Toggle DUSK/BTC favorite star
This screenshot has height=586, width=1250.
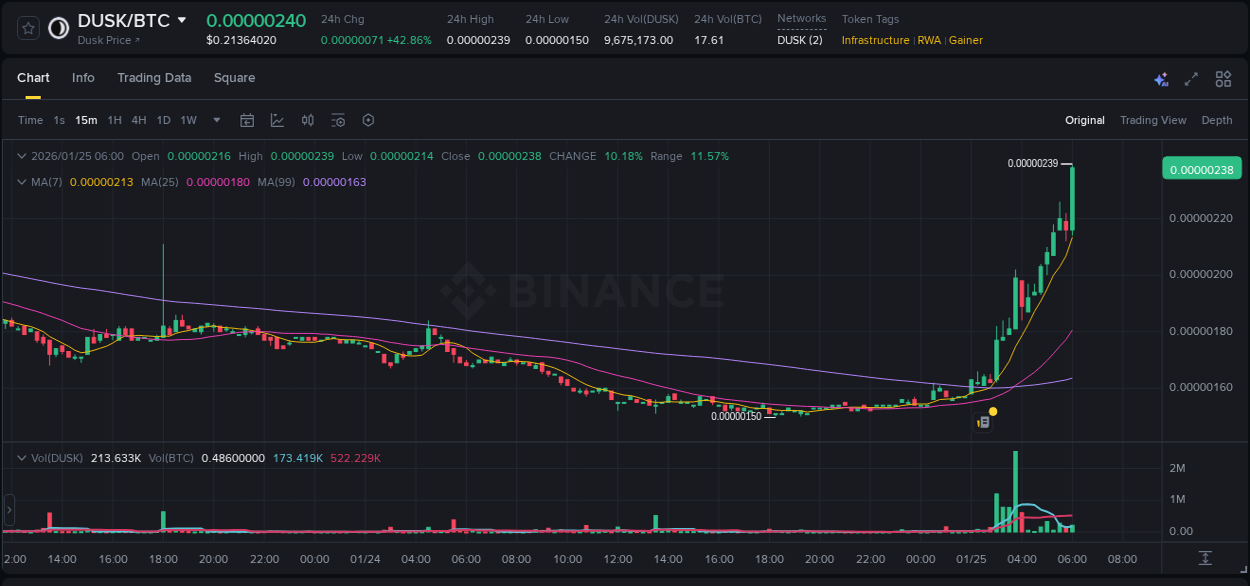click(27, 28)
